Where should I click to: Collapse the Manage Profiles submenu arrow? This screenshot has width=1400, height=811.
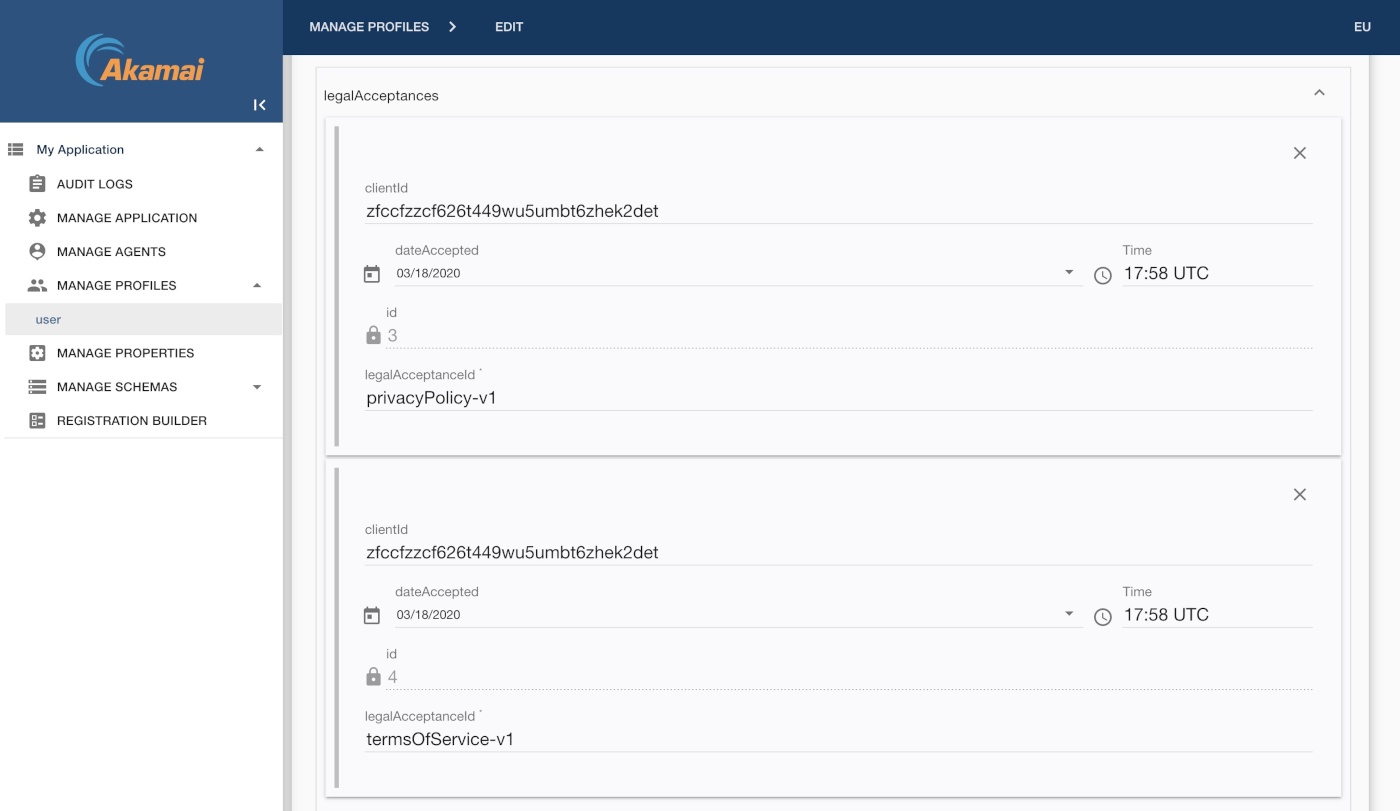click(257, 286)
